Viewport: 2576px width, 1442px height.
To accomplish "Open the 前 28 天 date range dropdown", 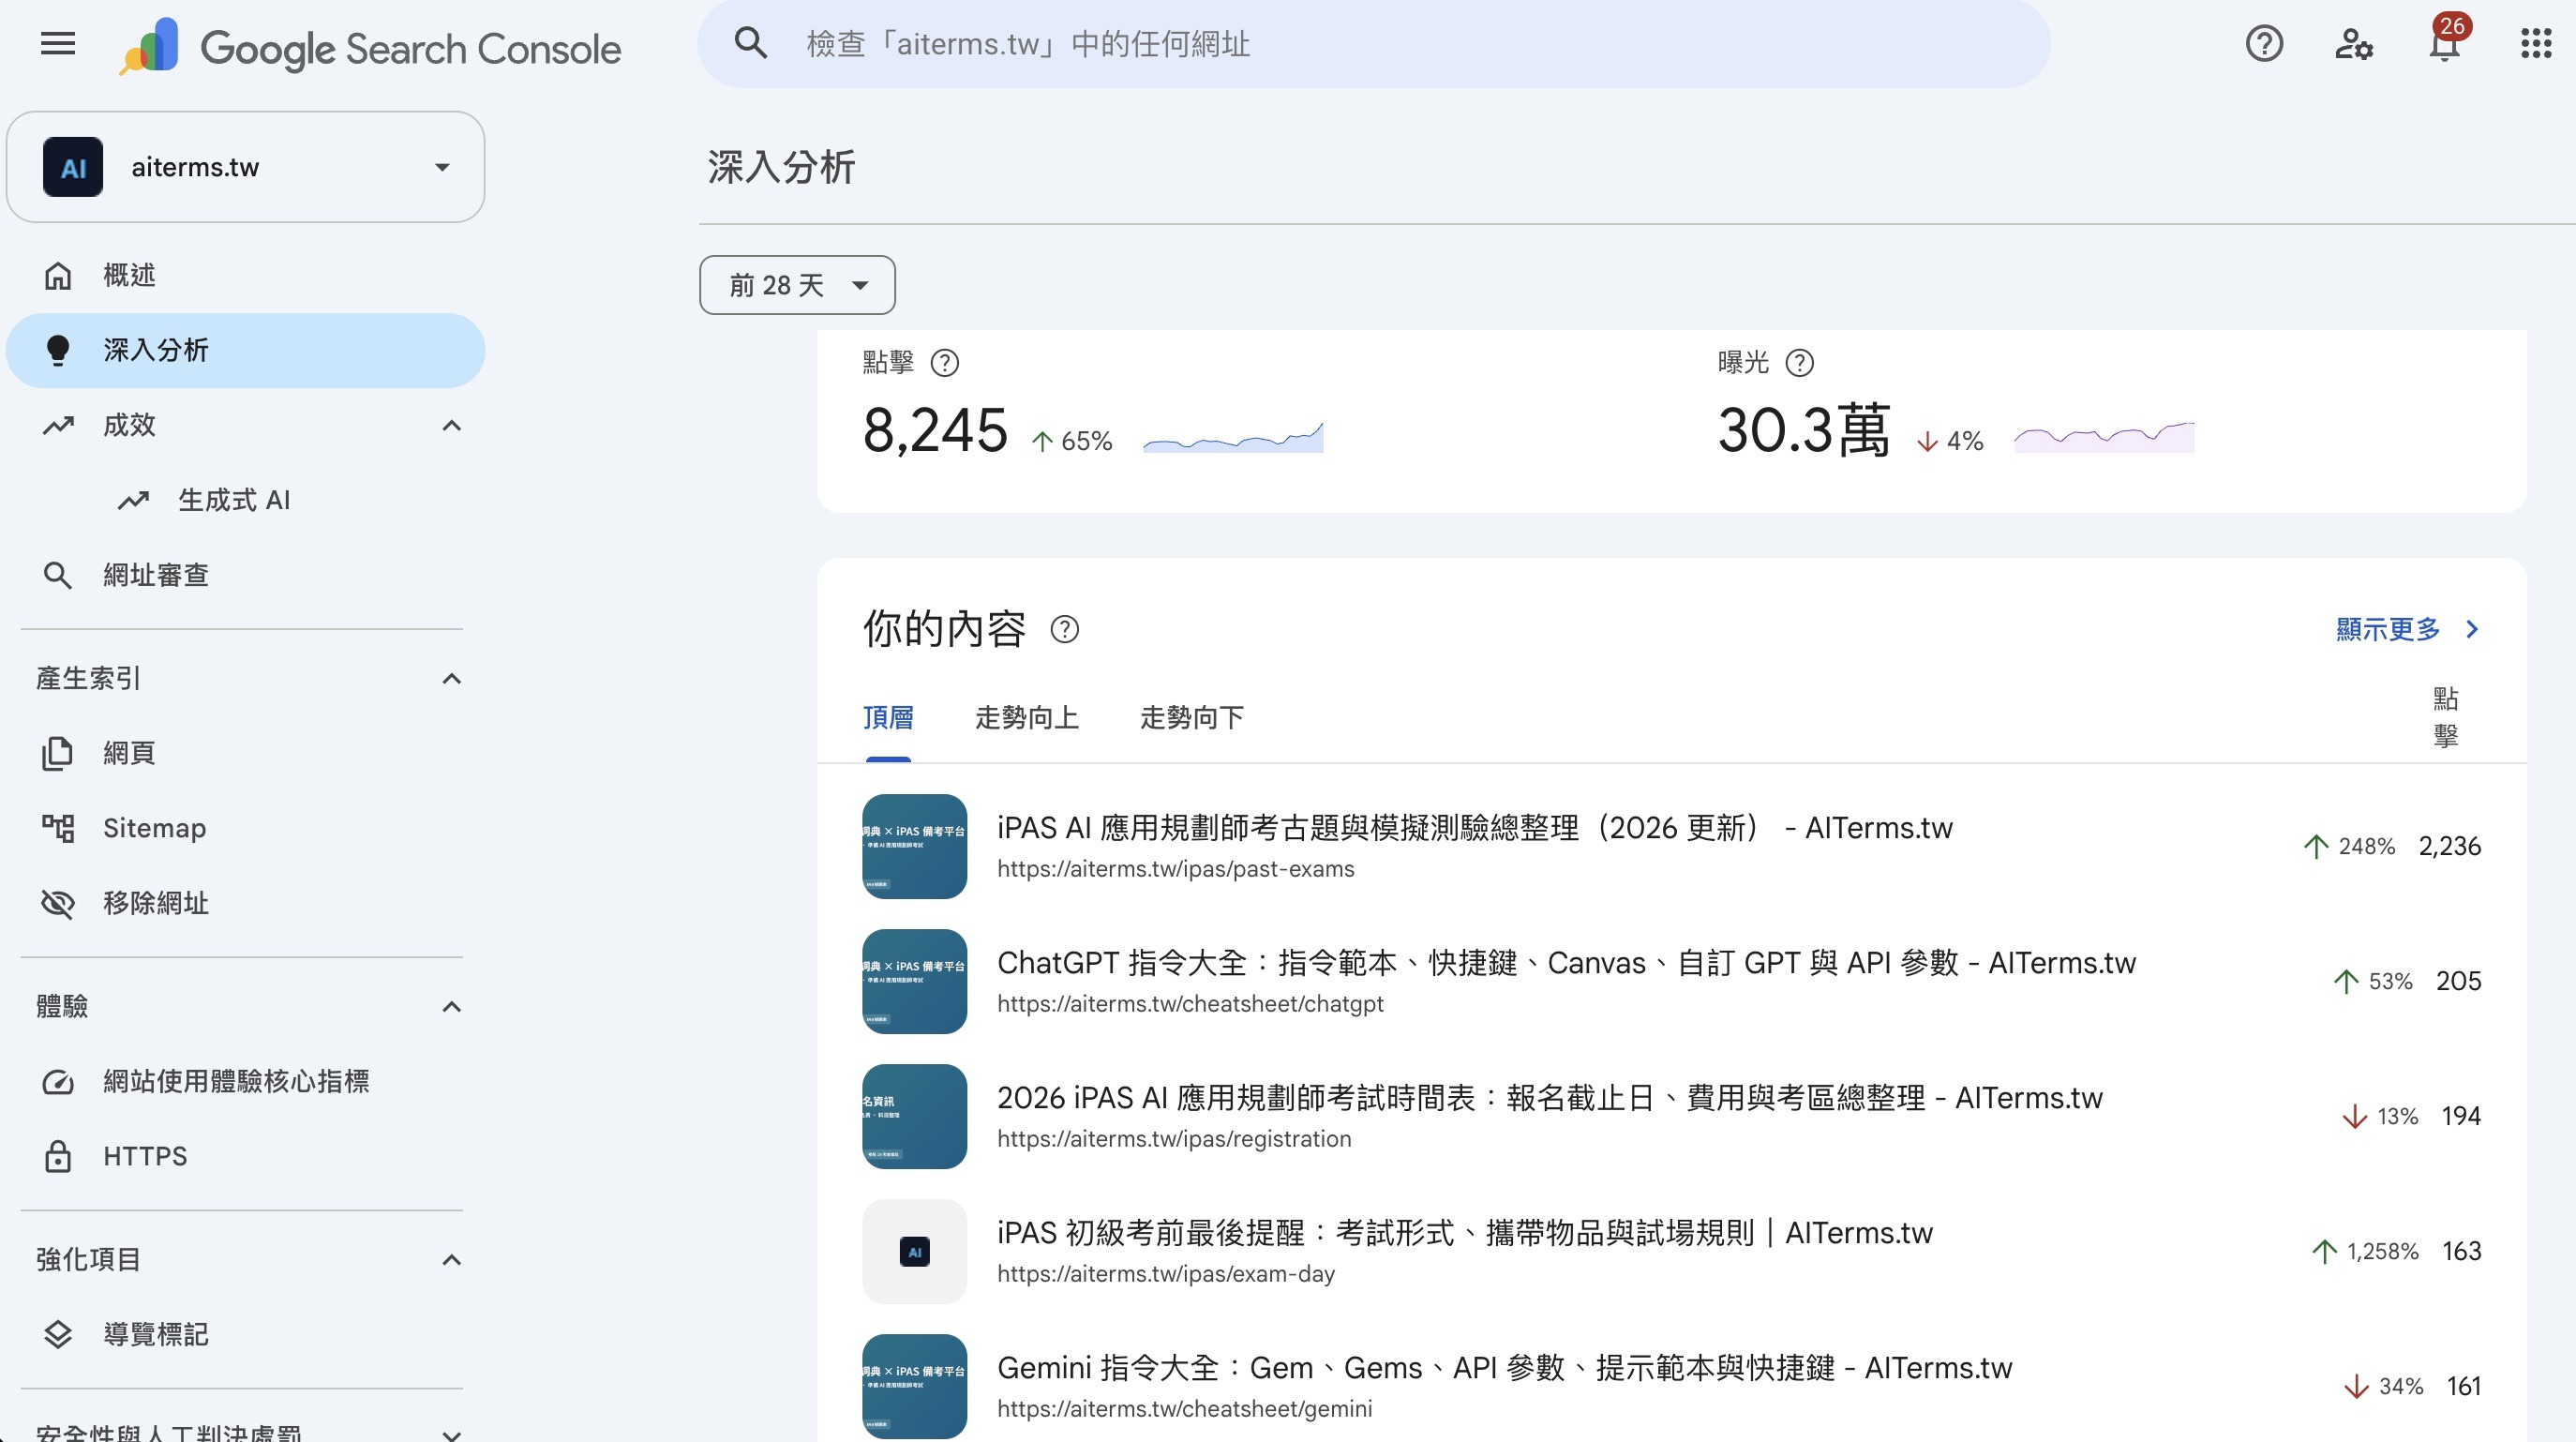I will pos(797,285).
